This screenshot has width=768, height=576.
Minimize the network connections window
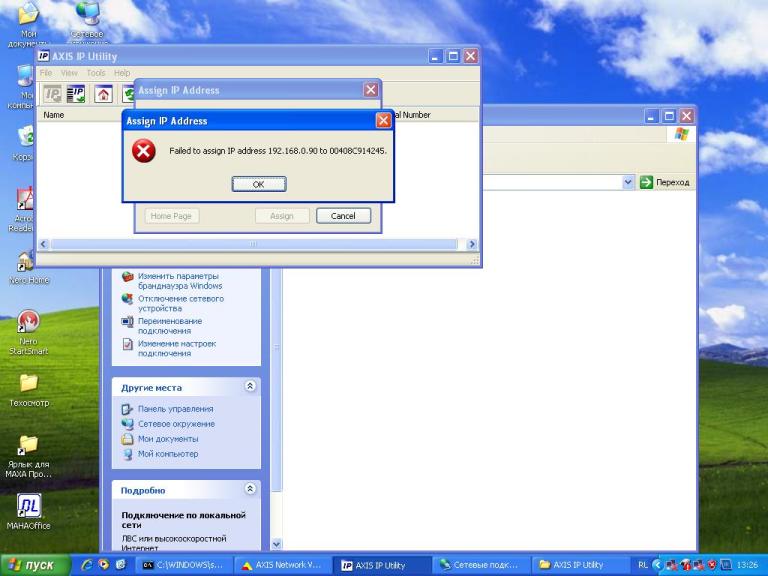[651, 116]
